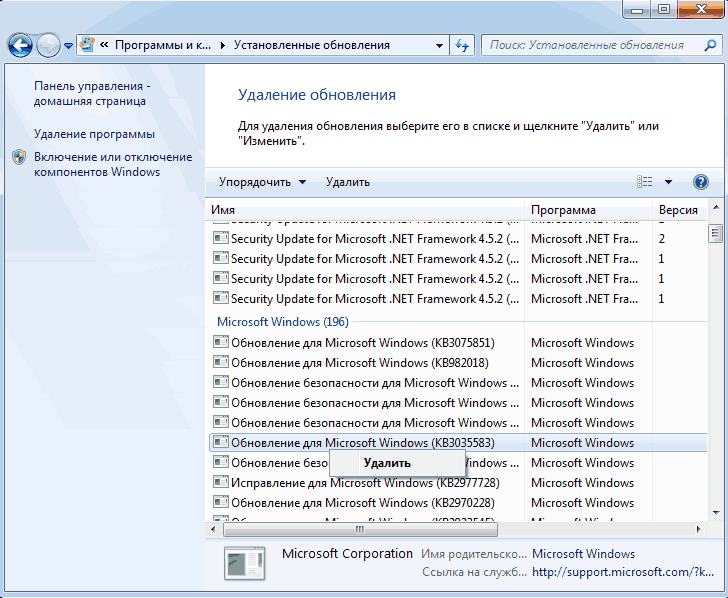
Task: Expand the view options dropdown arrow
Action: coord(668,182)
